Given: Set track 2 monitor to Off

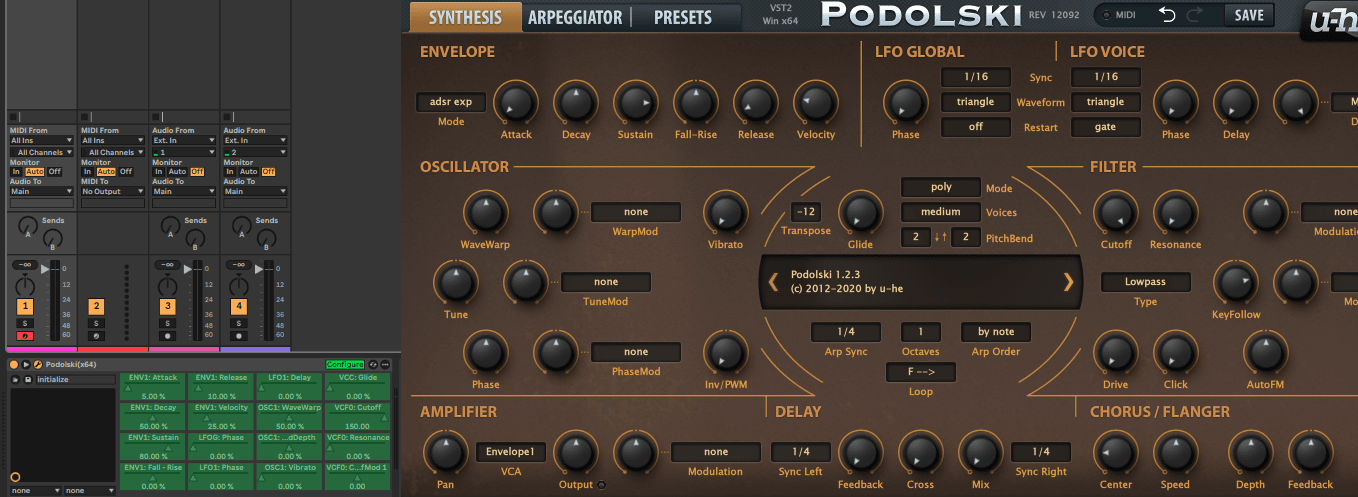Looking at the screenshot, I should tap(125, 172).
